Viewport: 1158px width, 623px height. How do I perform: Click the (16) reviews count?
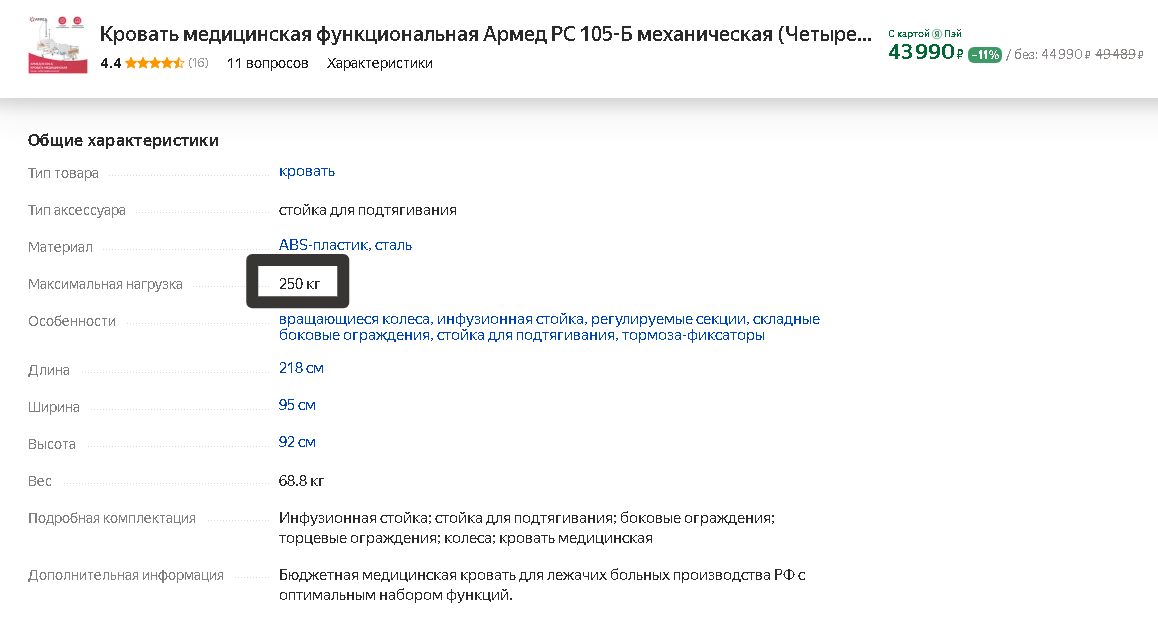point(198,63)
